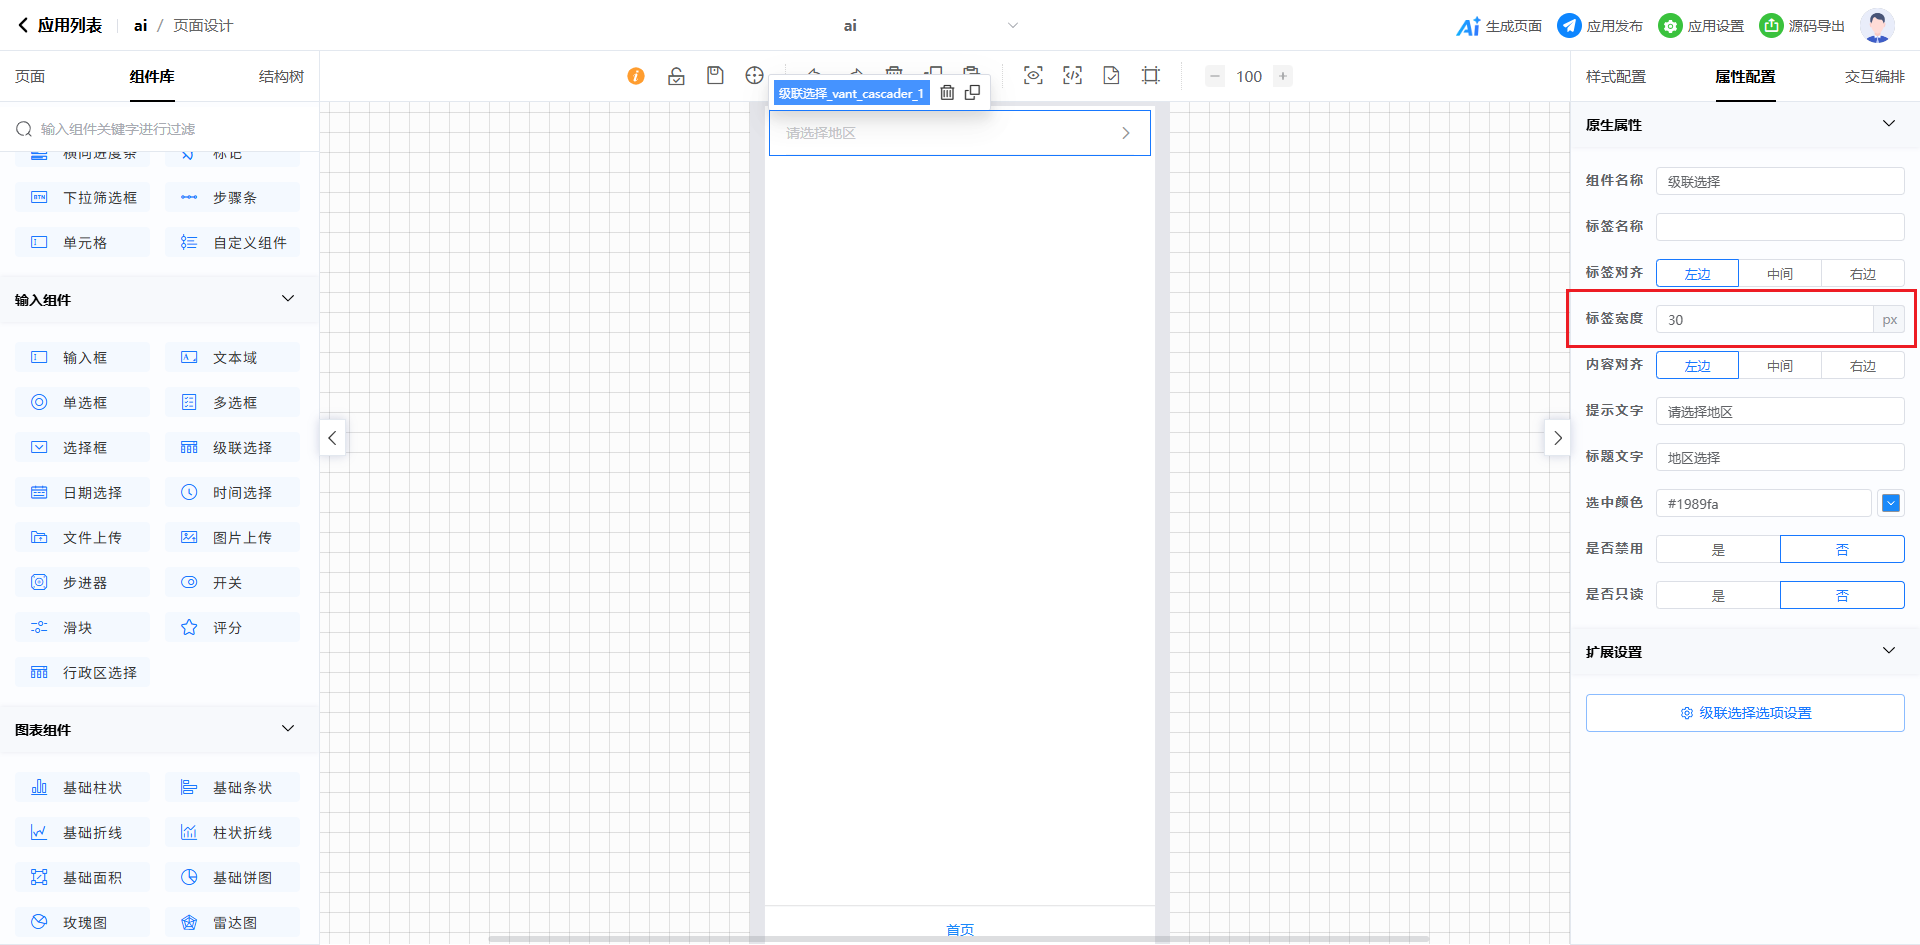Click the 级联选择选项设置 button
This screenshot has height=945, width=1920.
click(x=1744, y=713)
